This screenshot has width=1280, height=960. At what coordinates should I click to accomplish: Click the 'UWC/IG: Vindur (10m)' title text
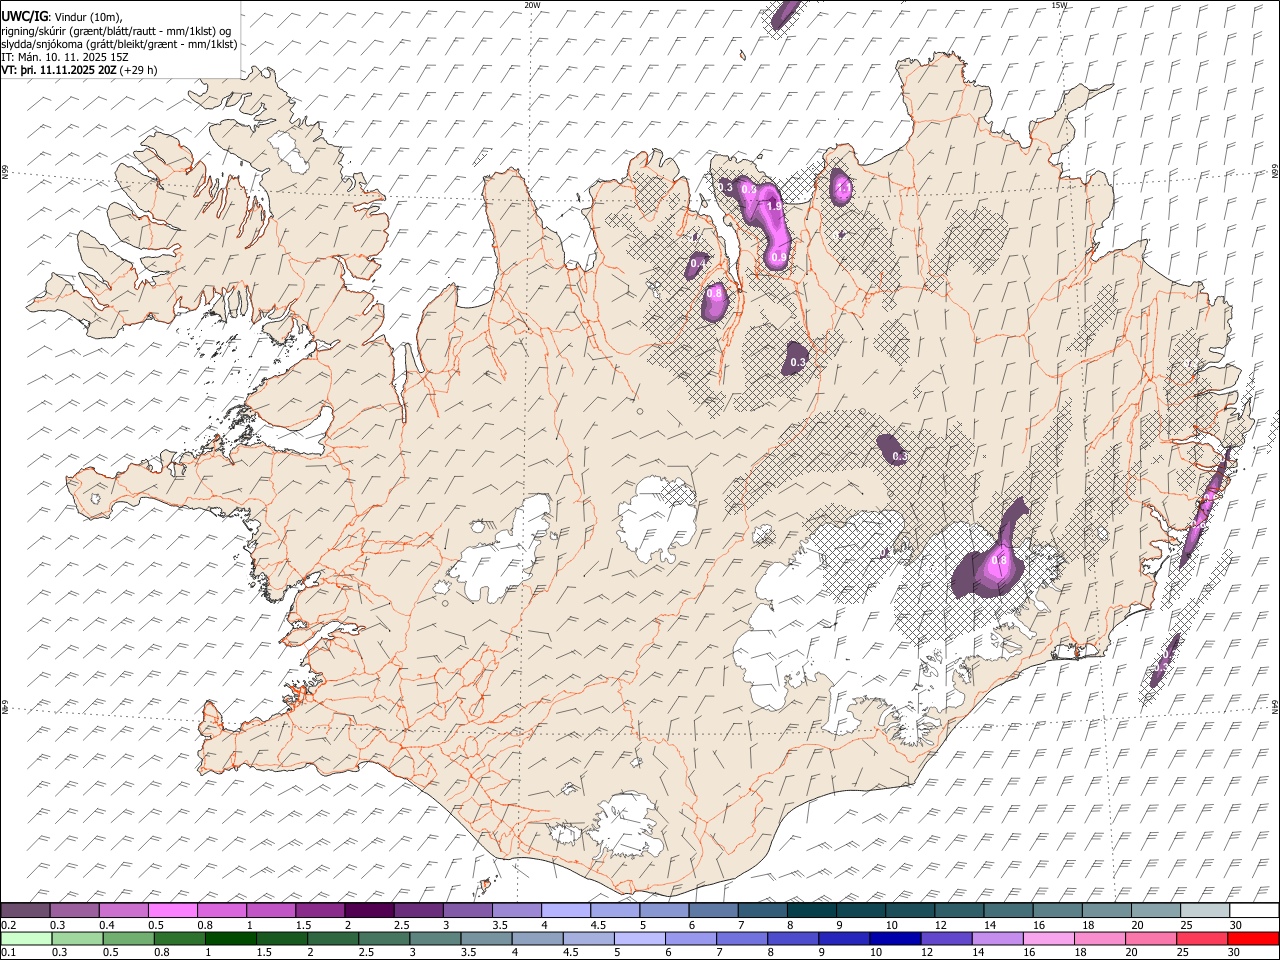(61, 16)
